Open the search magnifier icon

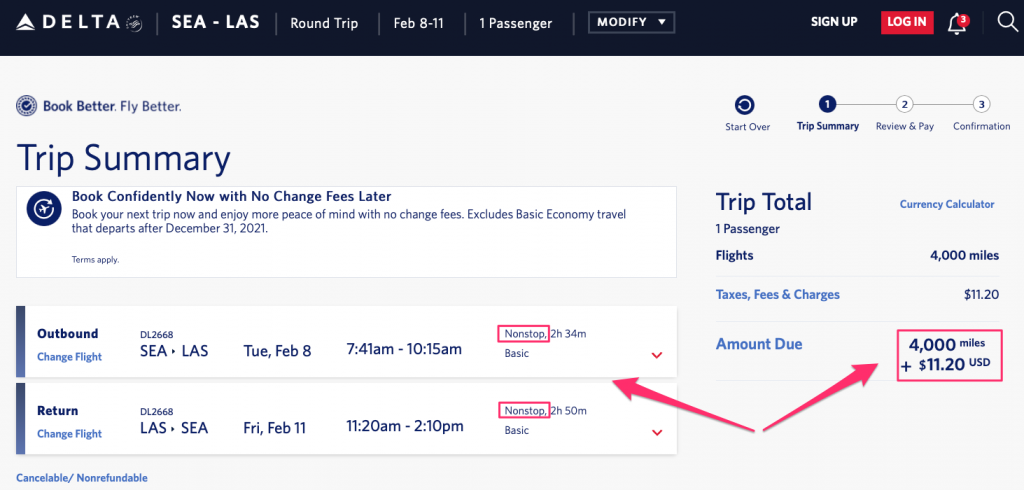(x=1007, y=22)
